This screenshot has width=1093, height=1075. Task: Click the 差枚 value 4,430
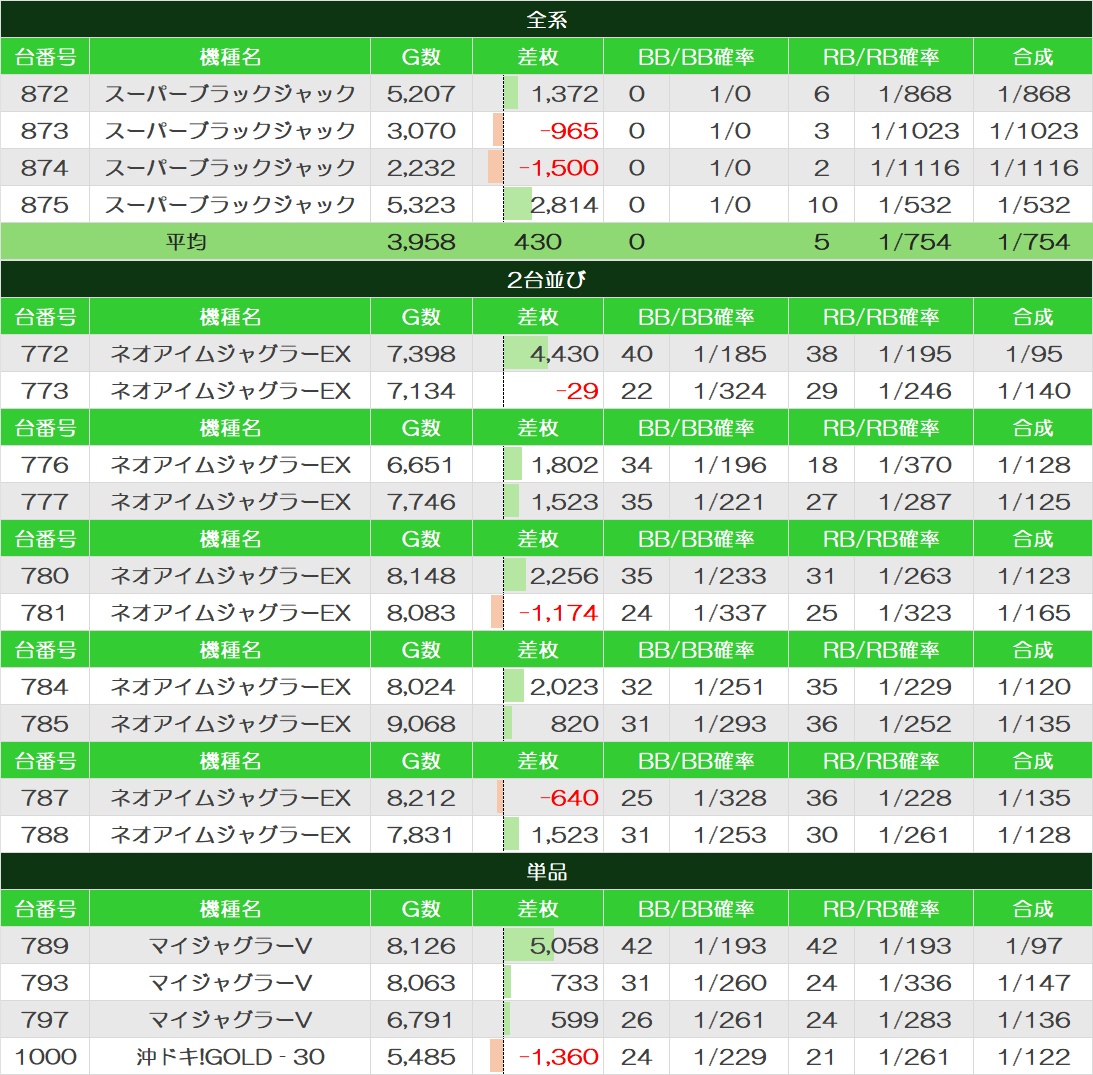coord(564,353)
